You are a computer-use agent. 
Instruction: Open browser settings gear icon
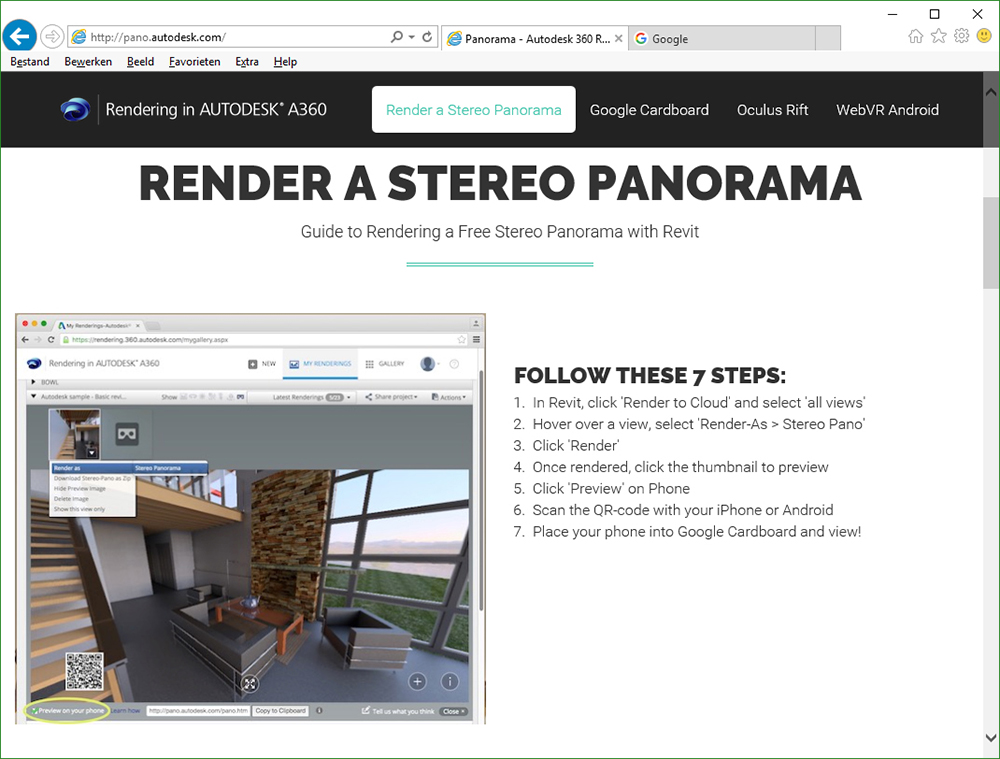click(x=961, y=36)
